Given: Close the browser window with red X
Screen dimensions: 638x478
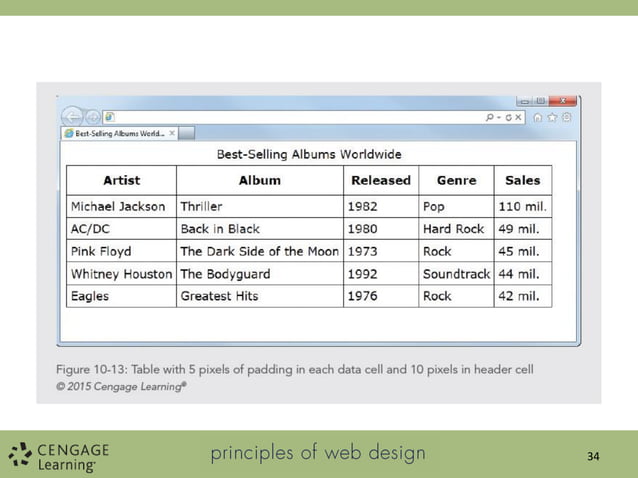Looking at the screenshot, I should point(563,101).
